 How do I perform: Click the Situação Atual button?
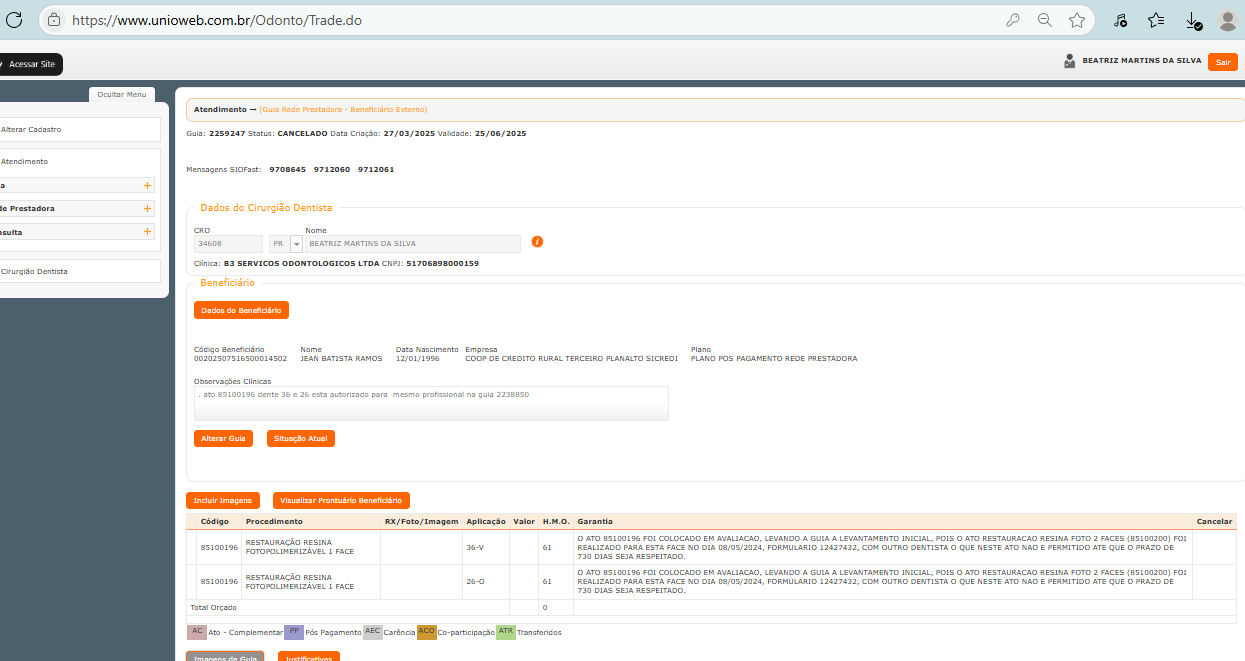point(300,439)
